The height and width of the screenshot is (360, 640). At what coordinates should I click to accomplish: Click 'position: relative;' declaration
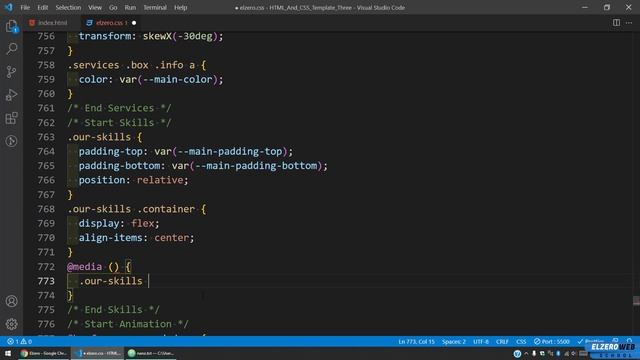[x=133, y=180]
